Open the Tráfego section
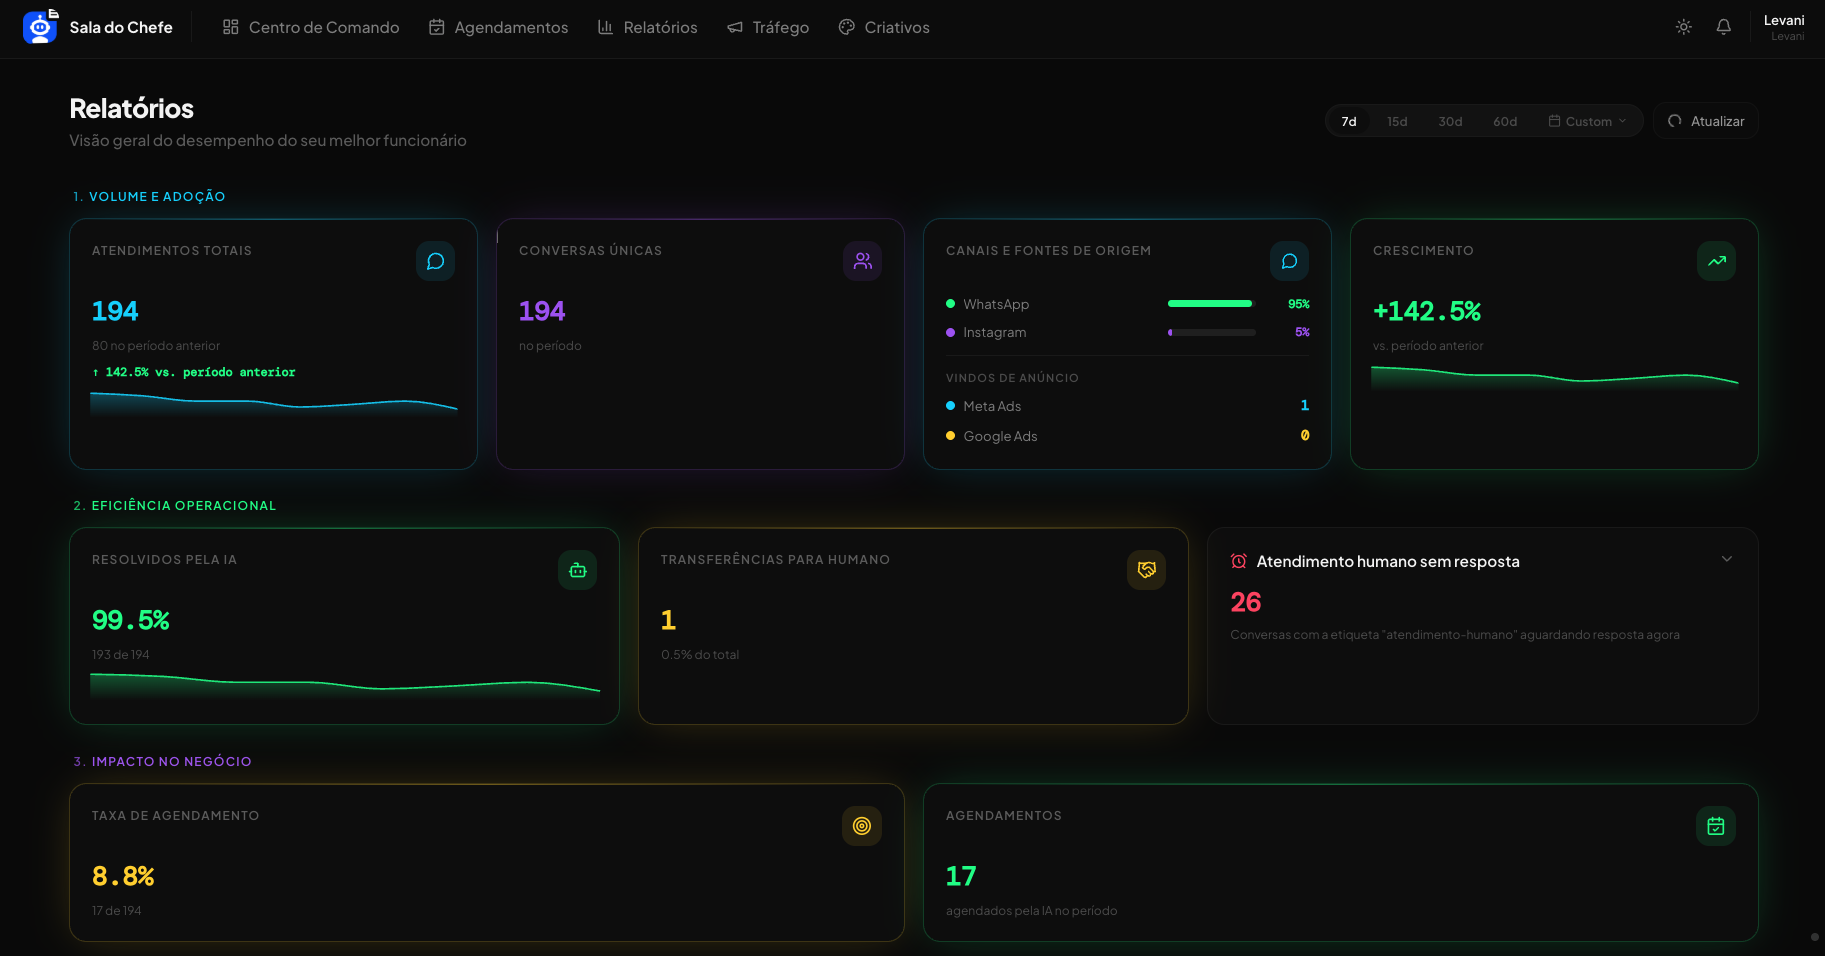This screenshot has width=1825, height=956. click(x=768, y=27)
